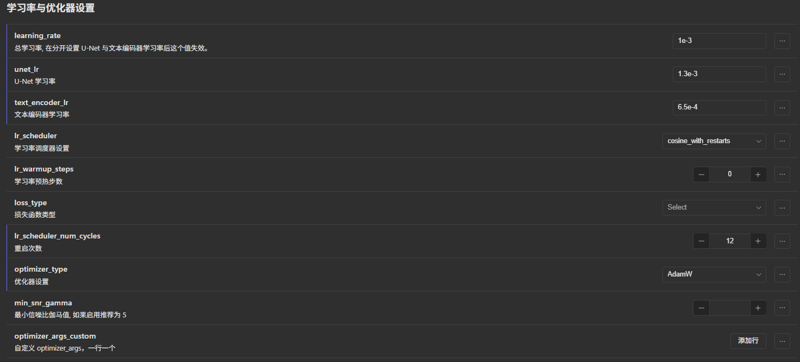Increment lr_scheduler_num_cycles using the plus button
The image size is (800, 362).
[758, 241]
